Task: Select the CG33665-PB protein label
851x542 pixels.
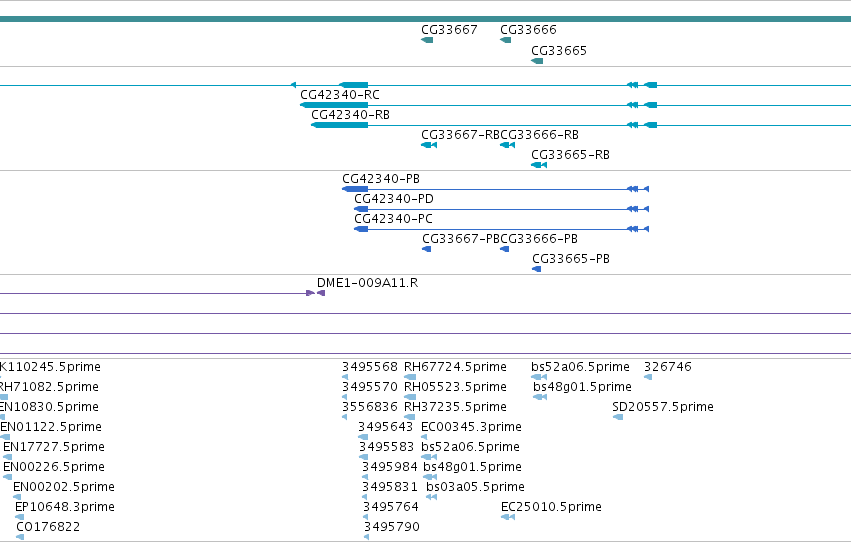Action: point(571,259)
